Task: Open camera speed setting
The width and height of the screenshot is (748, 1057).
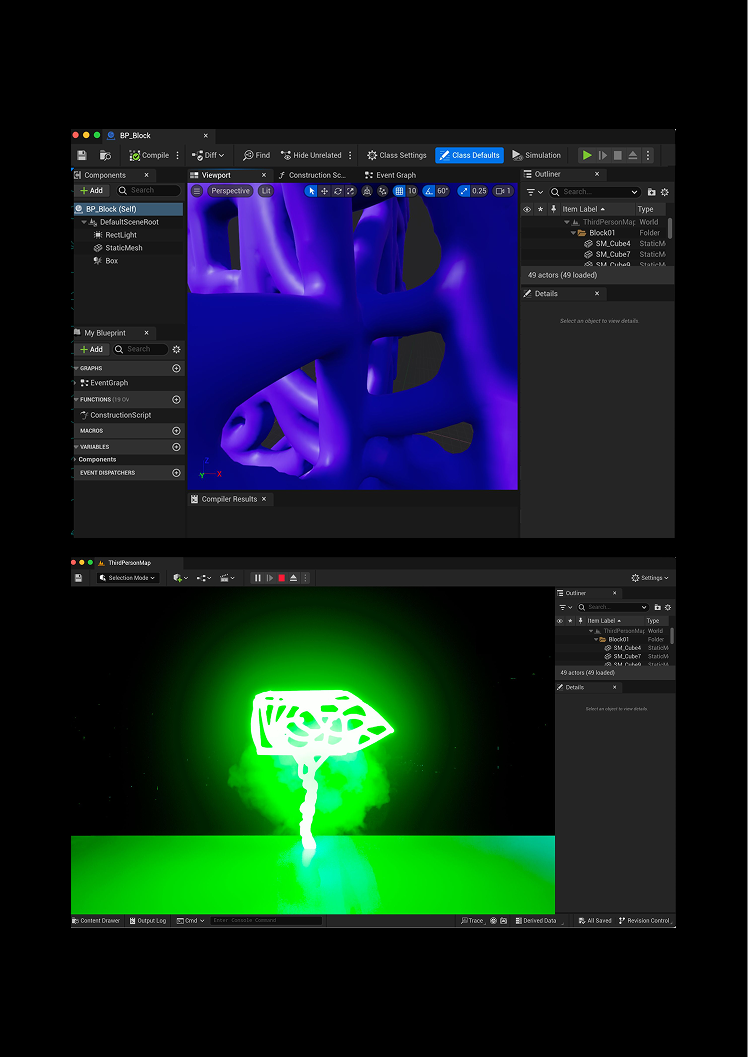Action: click(x=503, y=191)
